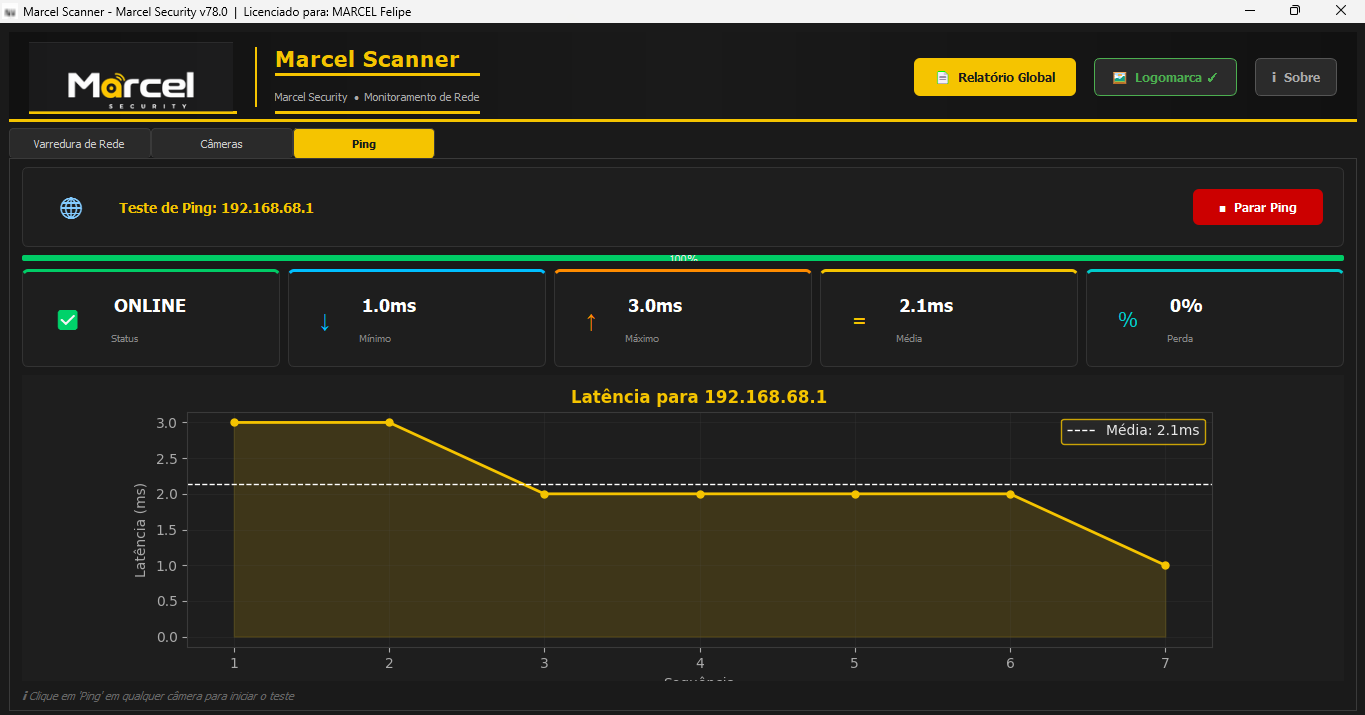Click the globe icon beside Teste de Ping
This screenshot has width=1365, height=715.
coord(71,208)
